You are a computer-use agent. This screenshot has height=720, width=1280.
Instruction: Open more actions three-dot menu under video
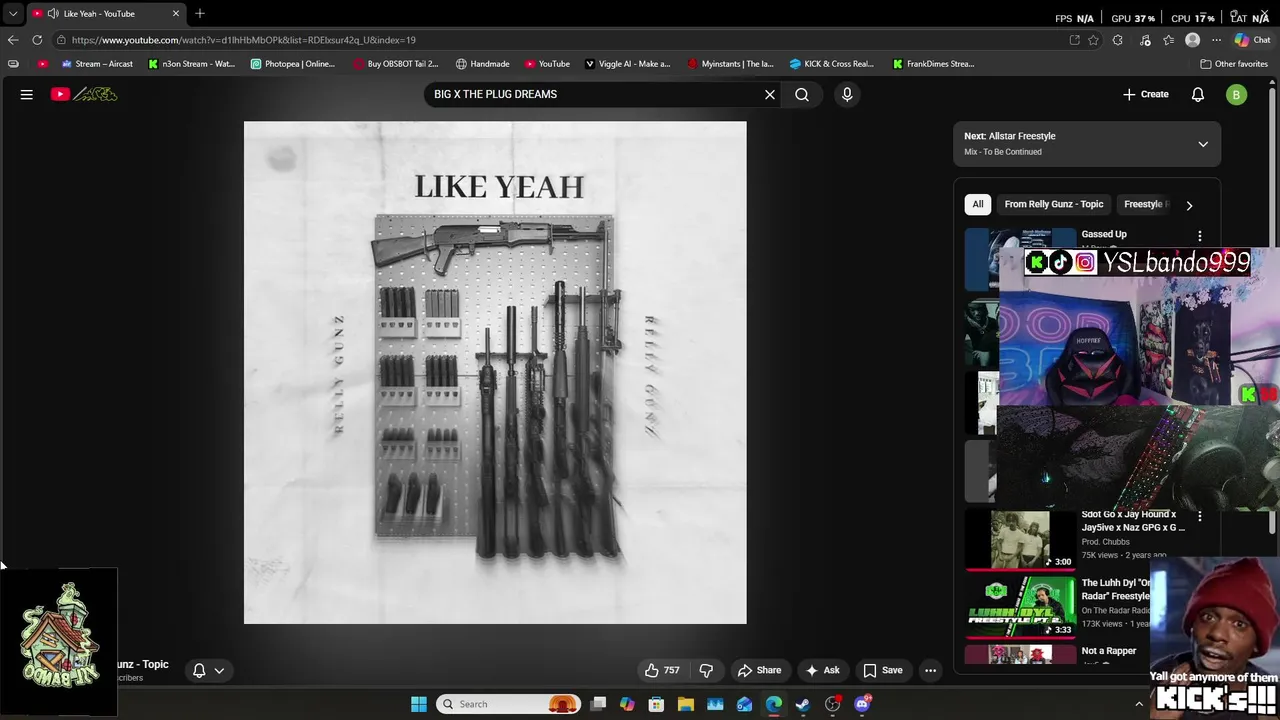click(931, 670)
